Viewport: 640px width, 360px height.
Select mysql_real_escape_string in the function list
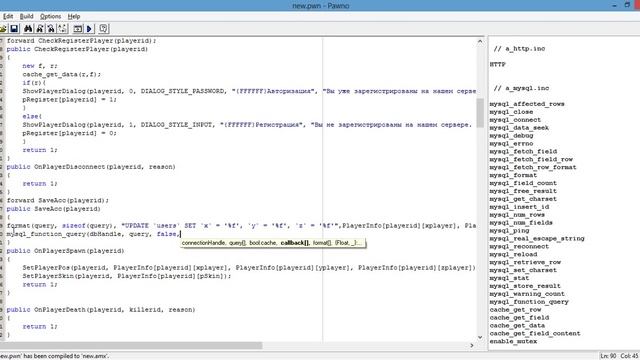point(537,238)
